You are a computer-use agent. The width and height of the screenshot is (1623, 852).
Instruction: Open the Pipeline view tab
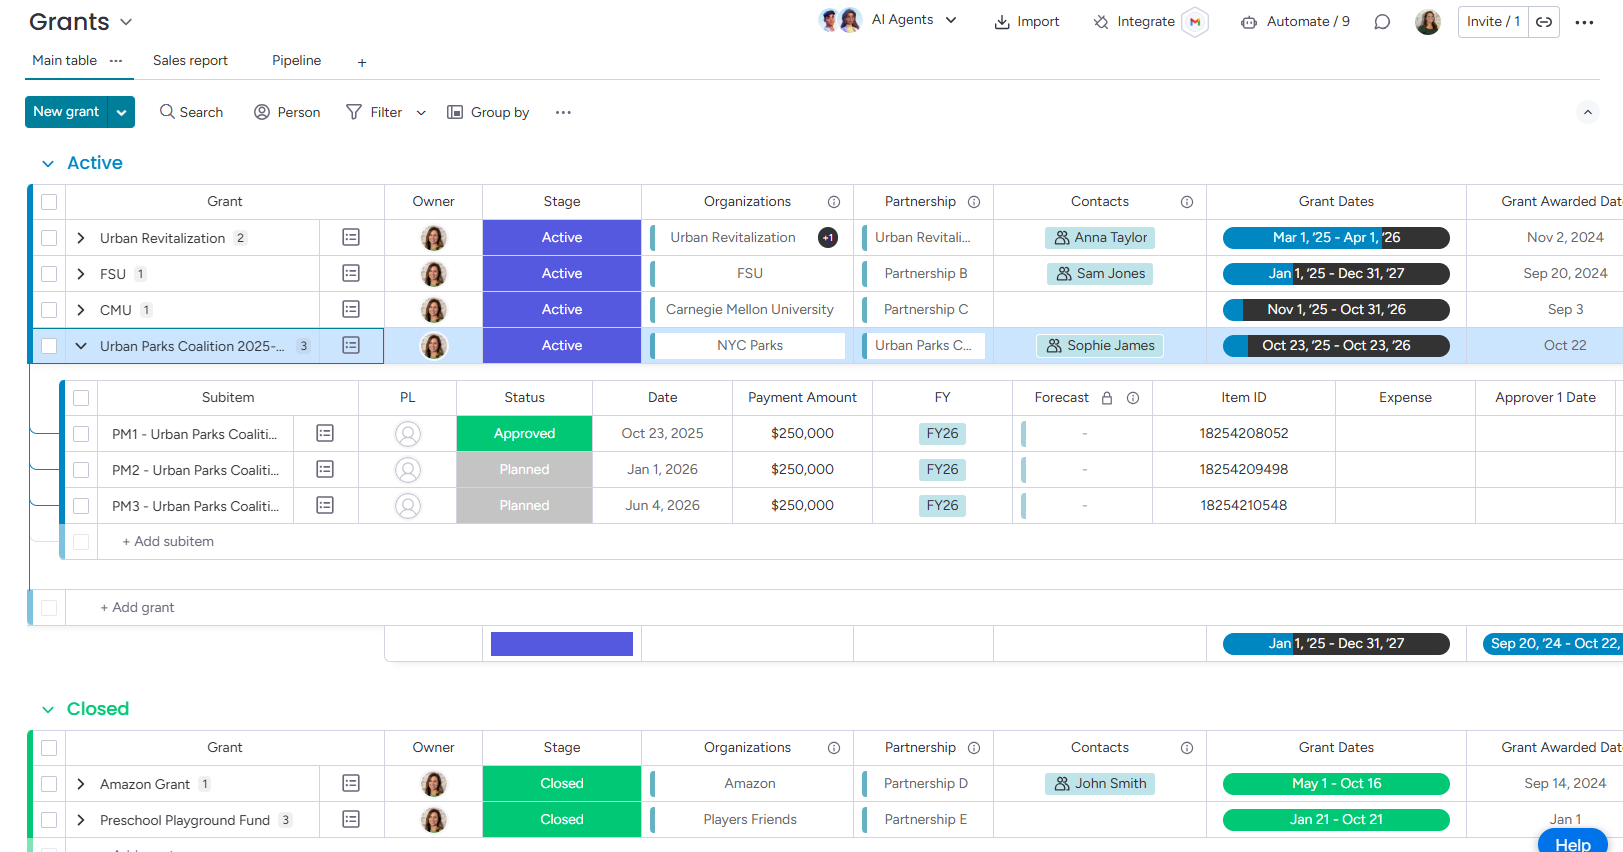click(x=296, y=61)
